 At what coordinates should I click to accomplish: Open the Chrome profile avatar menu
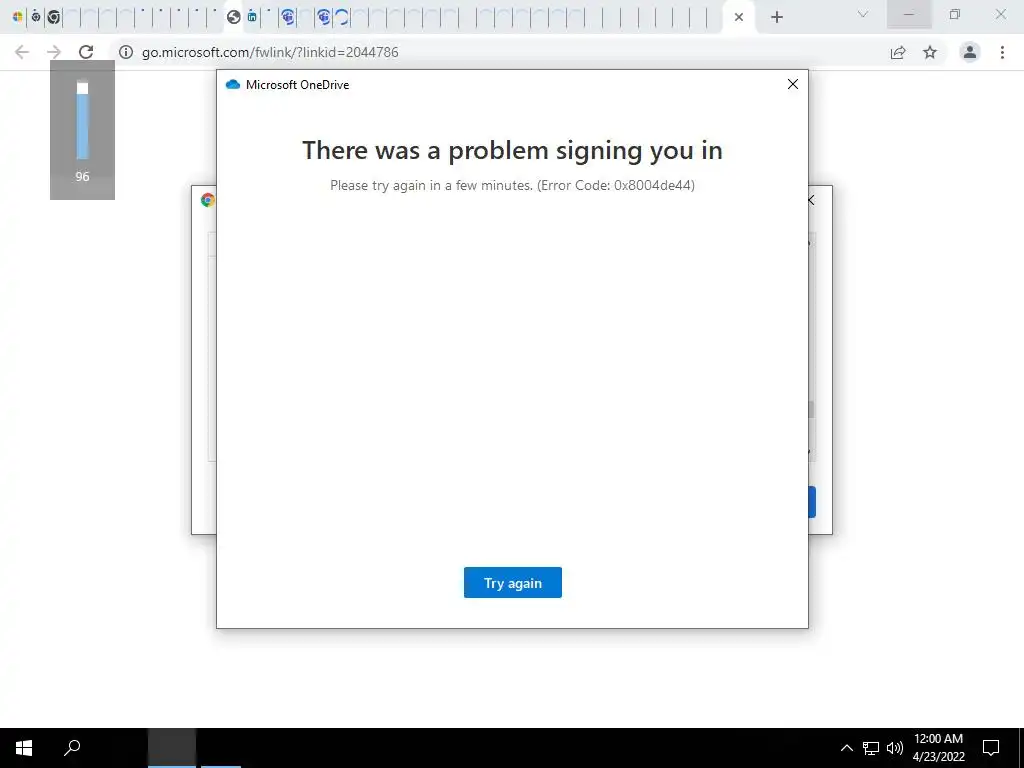[x=970, y=52]
